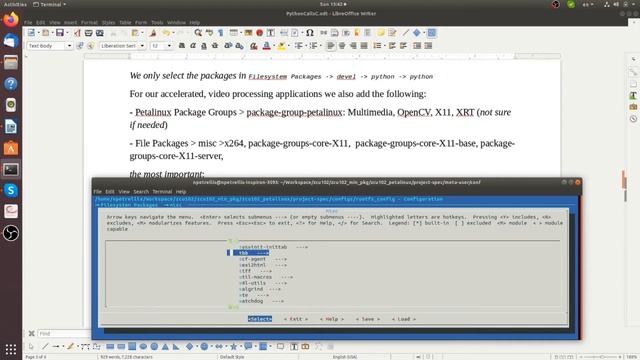Expand the font color dropdown arrow
The image size is (640, 360).
[x=273, y=46]
